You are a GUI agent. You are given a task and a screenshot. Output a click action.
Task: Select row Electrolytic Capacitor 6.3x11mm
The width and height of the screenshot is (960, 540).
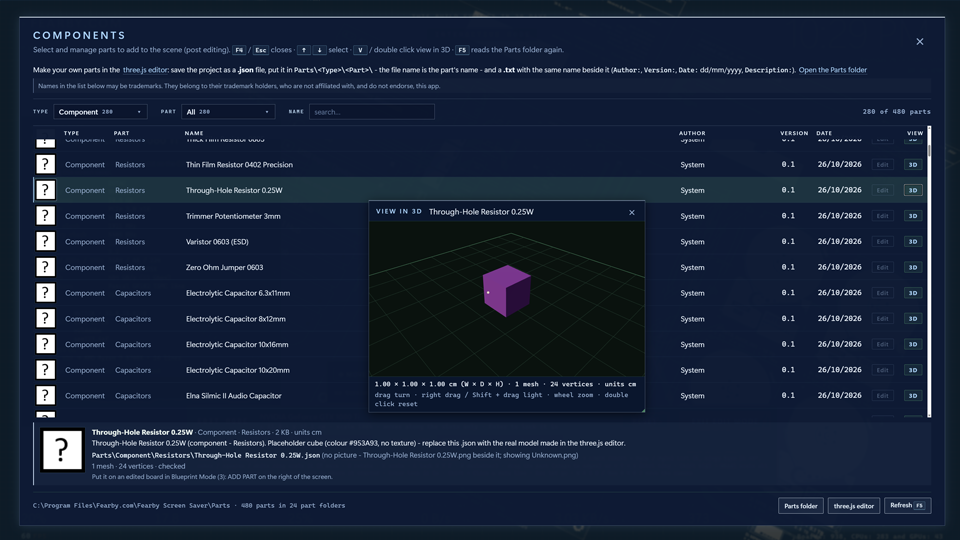coord(481,293)
